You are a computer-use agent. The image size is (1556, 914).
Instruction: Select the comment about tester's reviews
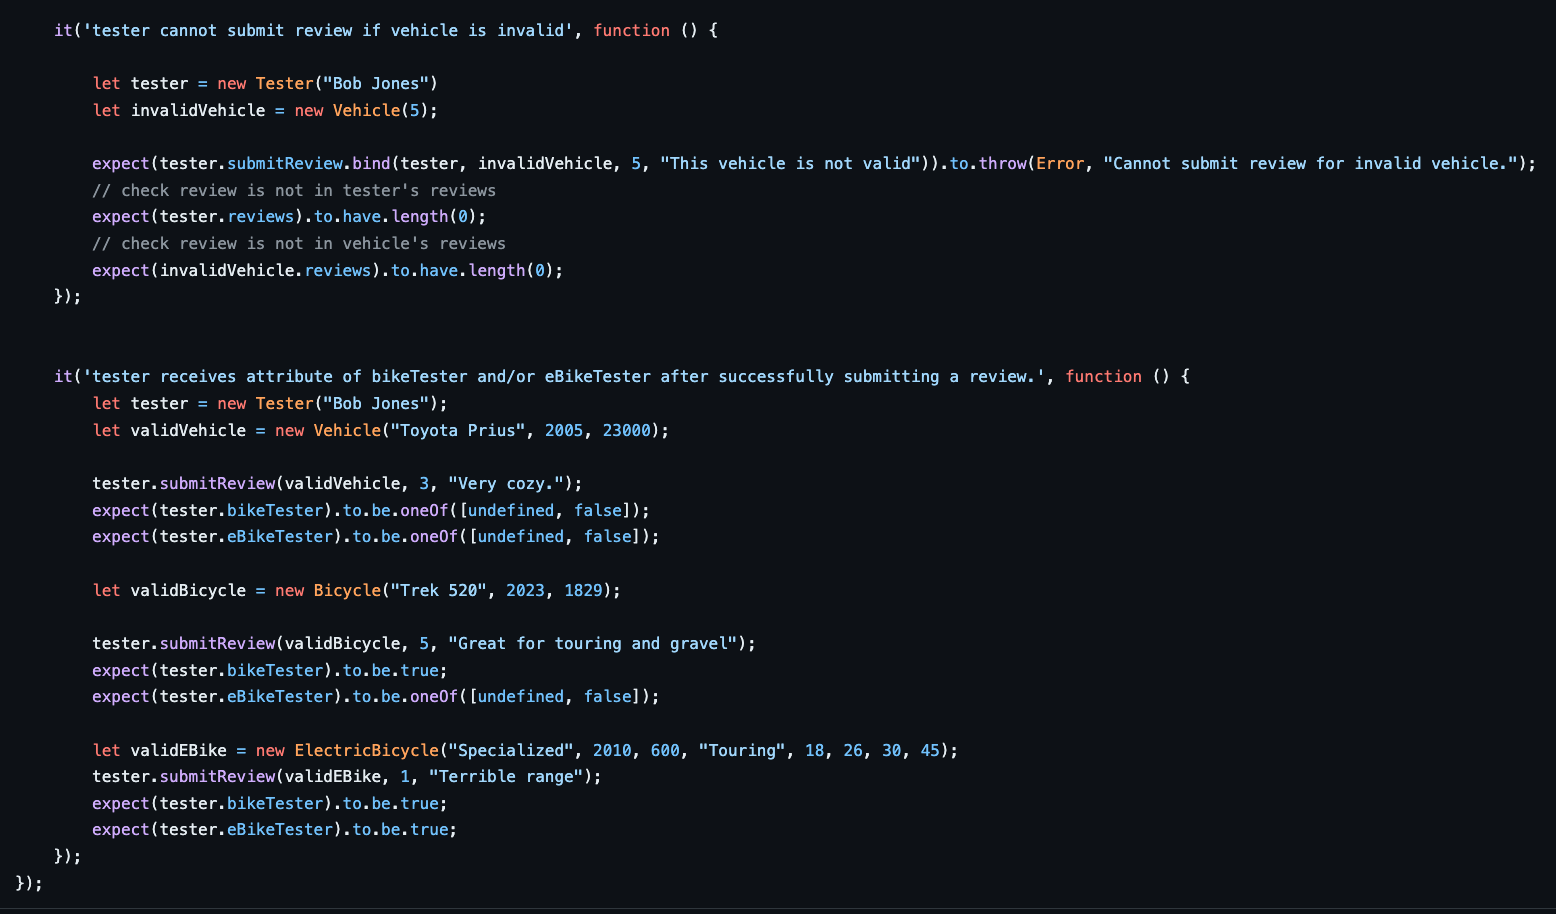[294, 189]
